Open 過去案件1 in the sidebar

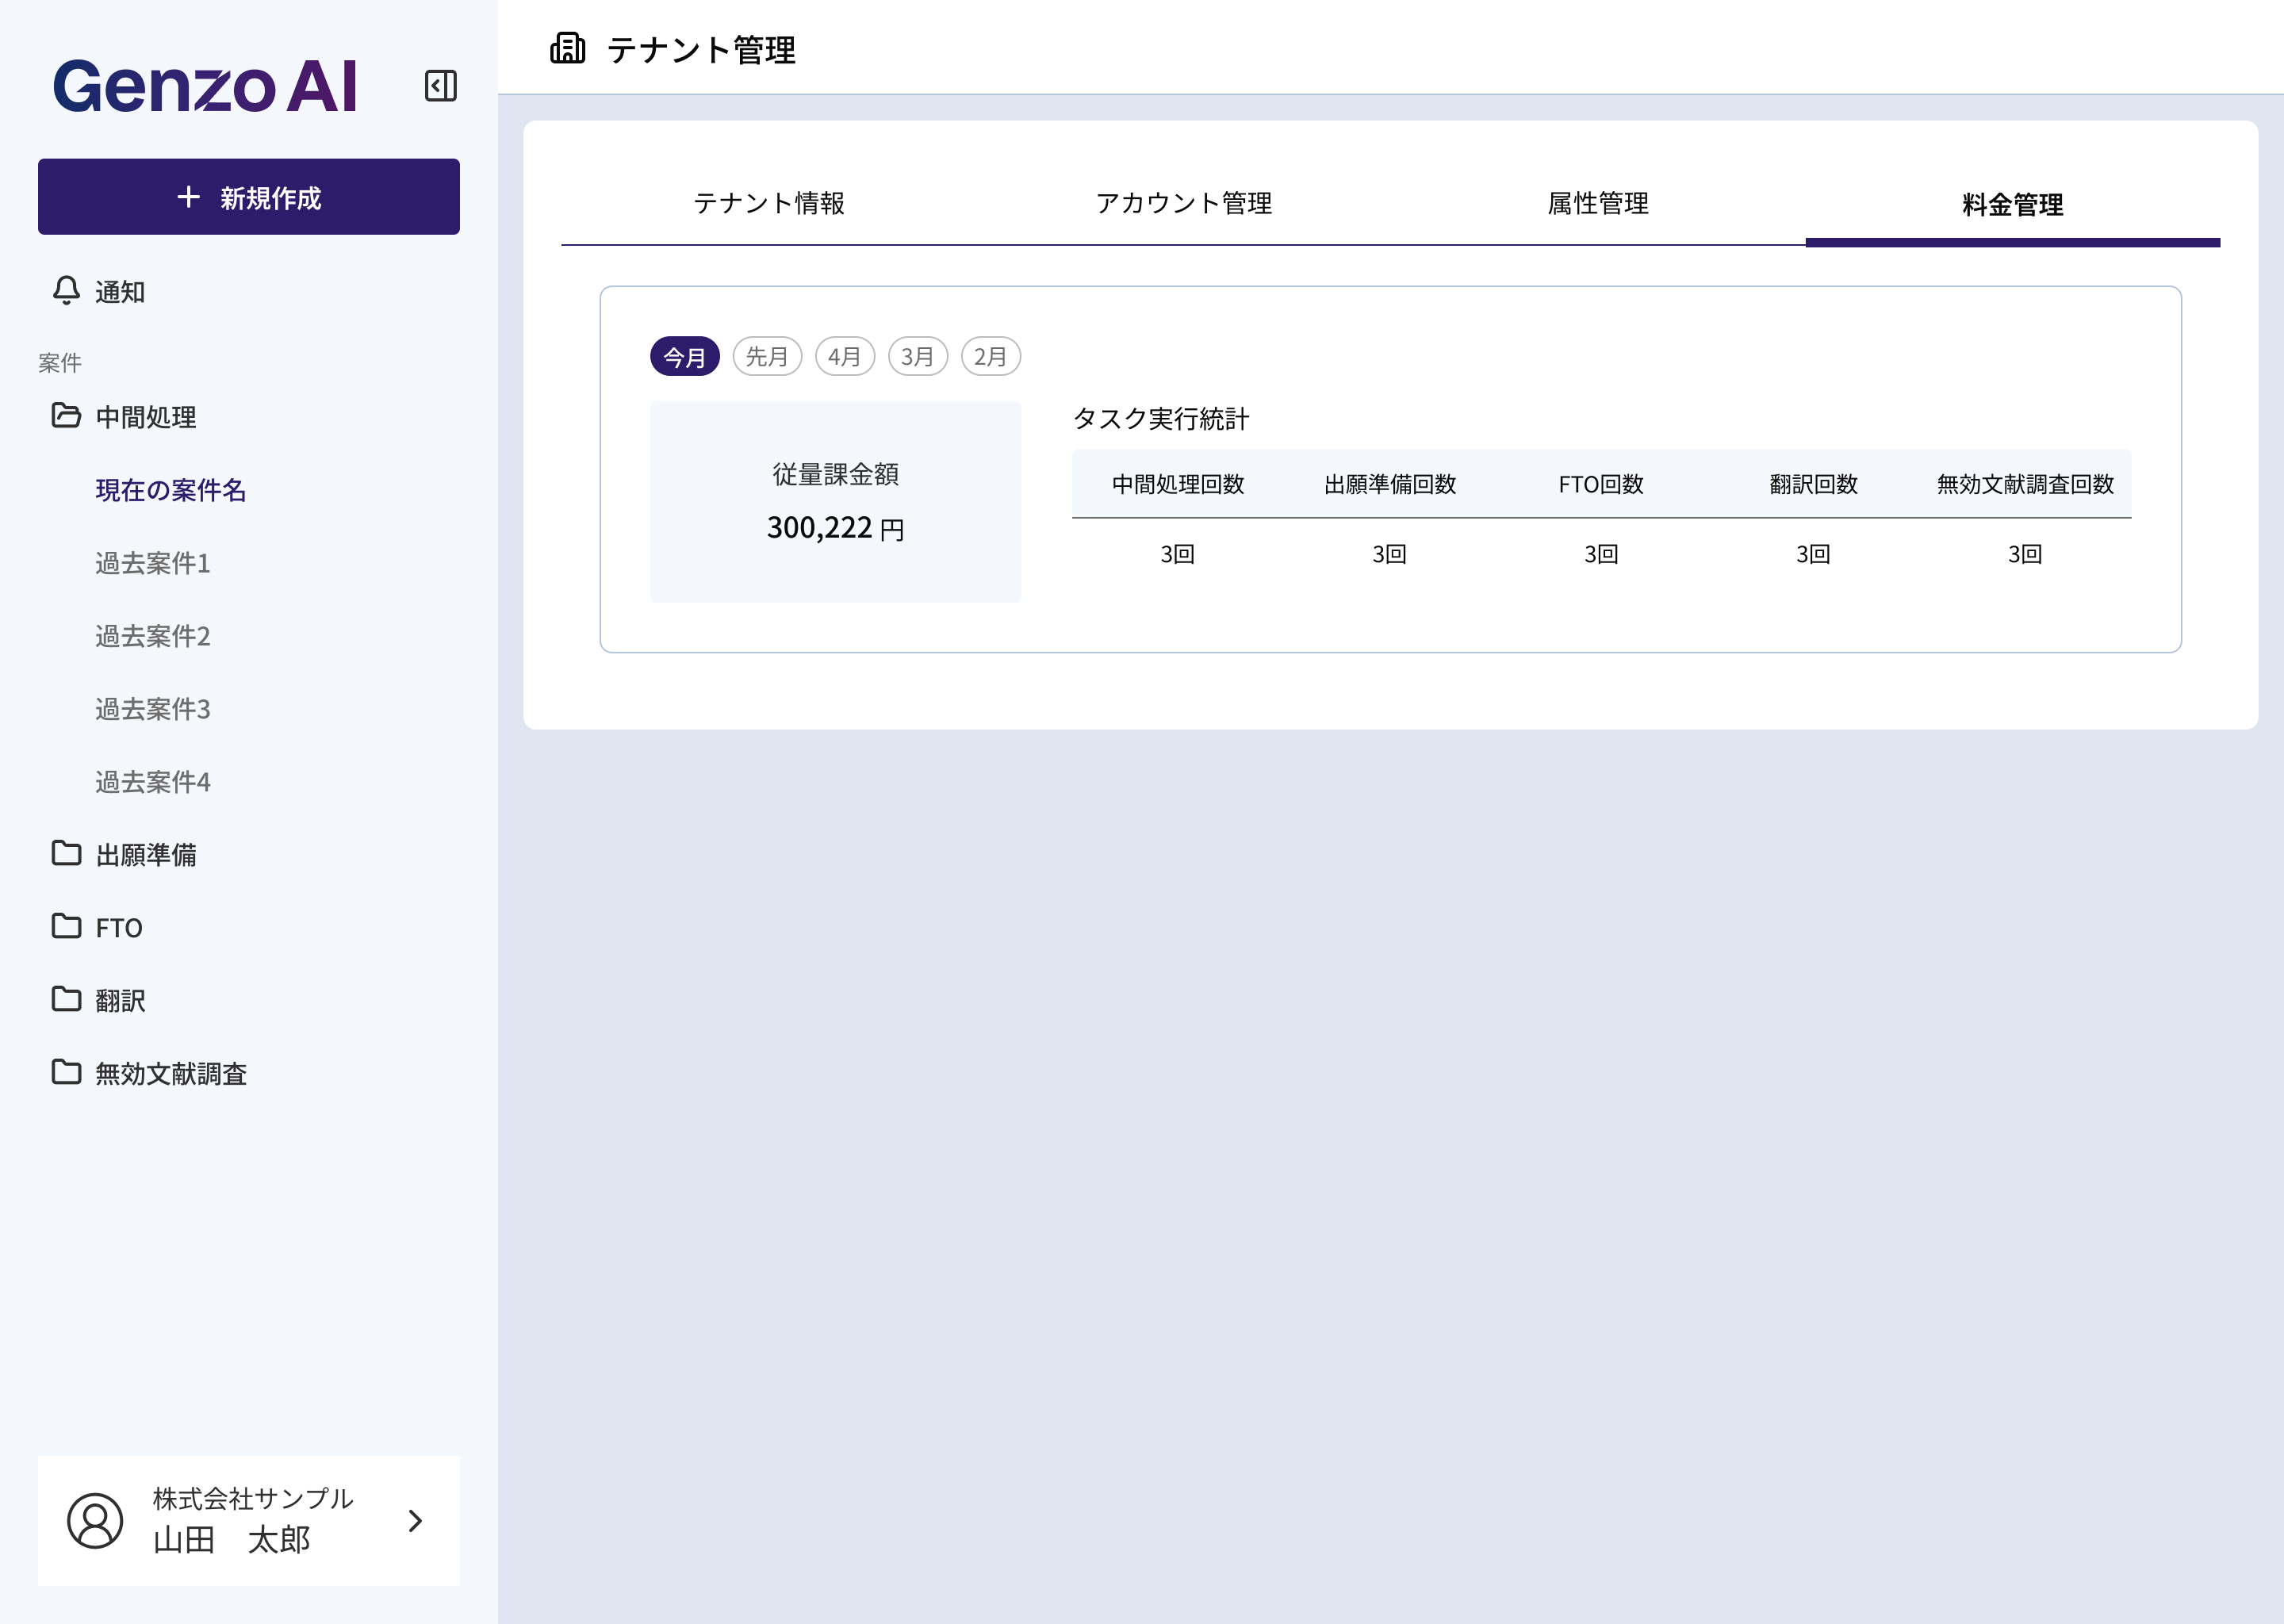coord(153,563)
